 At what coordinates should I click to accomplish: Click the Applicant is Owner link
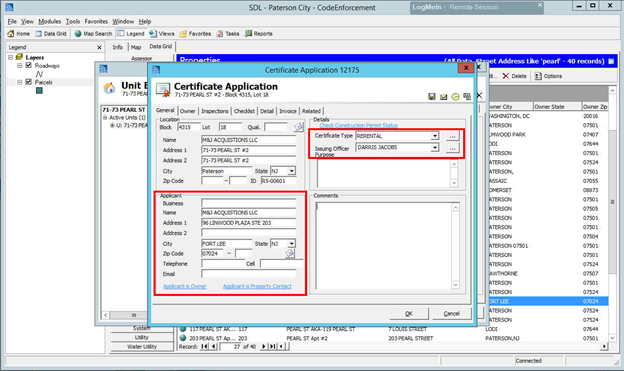185,286
